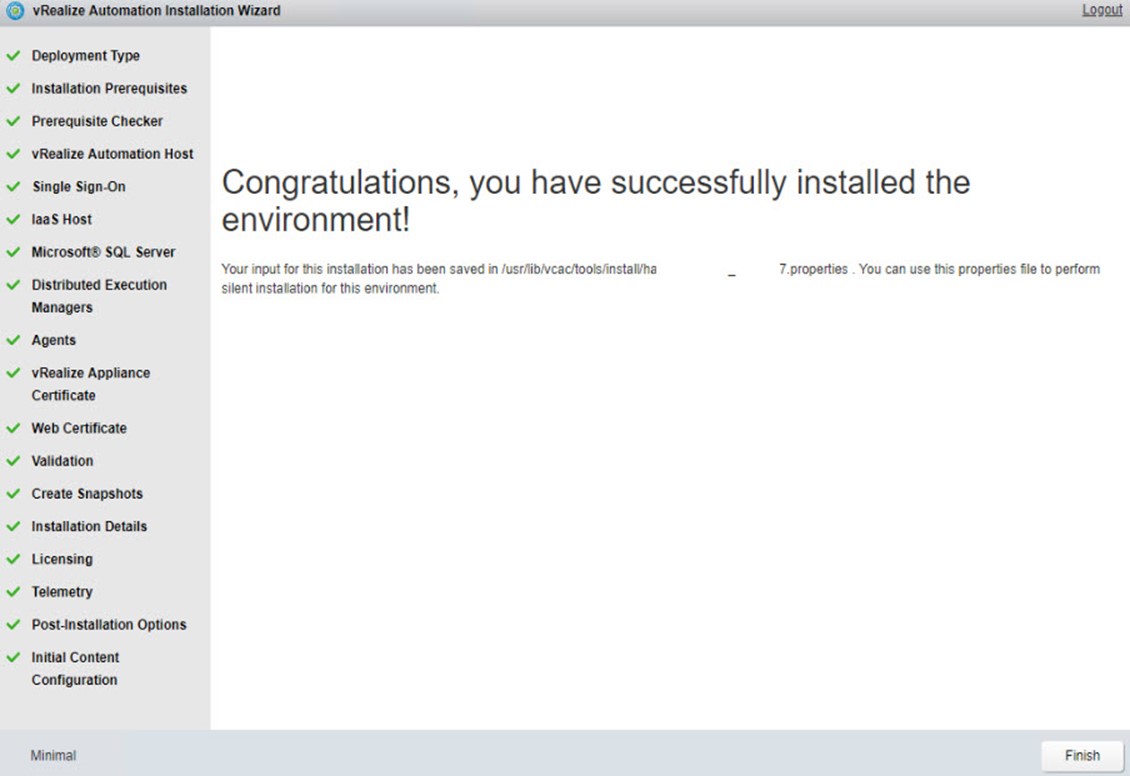This screenshot has height=776, width=1130.
Task: Go to Web Certificate step
Action: click(79, 428)
